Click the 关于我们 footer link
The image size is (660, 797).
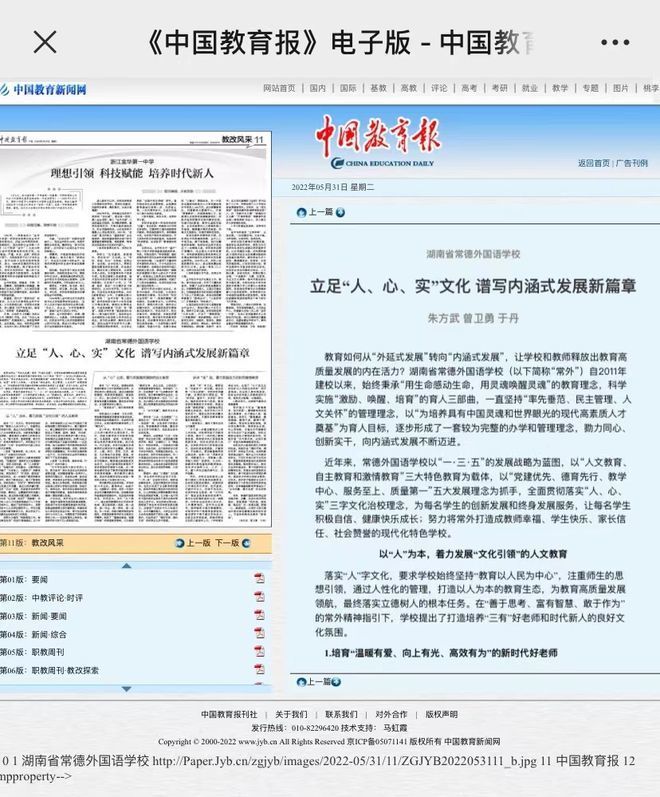(291, 715)
